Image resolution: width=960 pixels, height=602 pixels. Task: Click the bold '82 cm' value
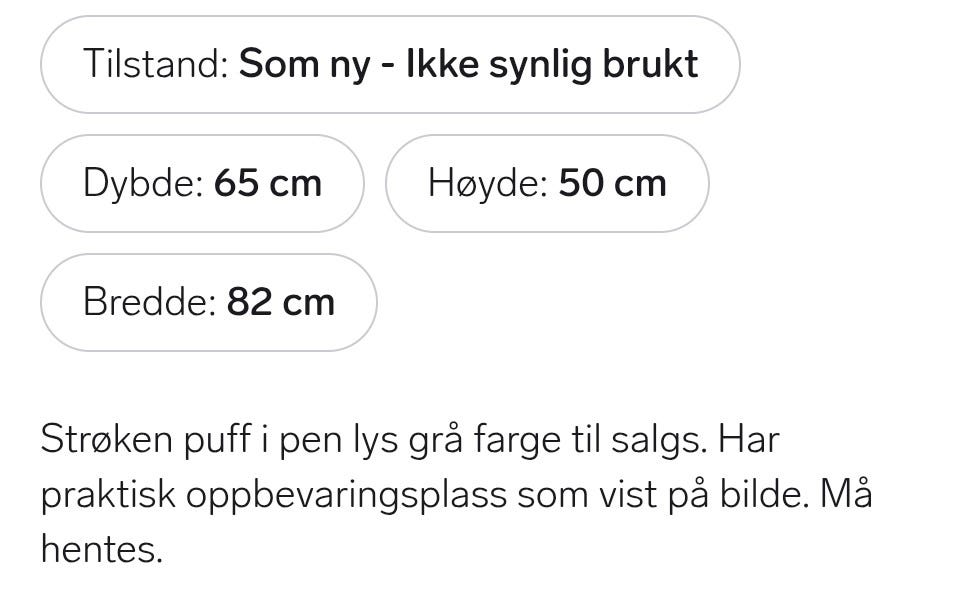pos(280,301)
